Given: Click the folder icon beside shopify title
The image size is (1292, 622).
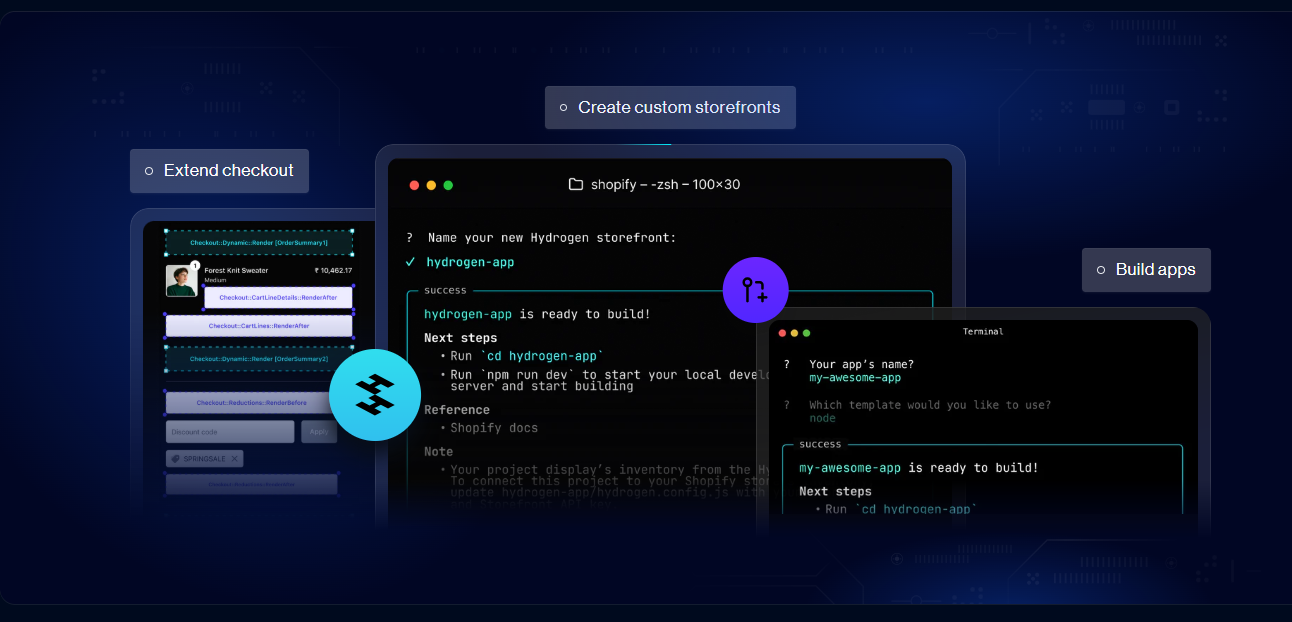Looking at the screenshot, I should tap(576, 184).
